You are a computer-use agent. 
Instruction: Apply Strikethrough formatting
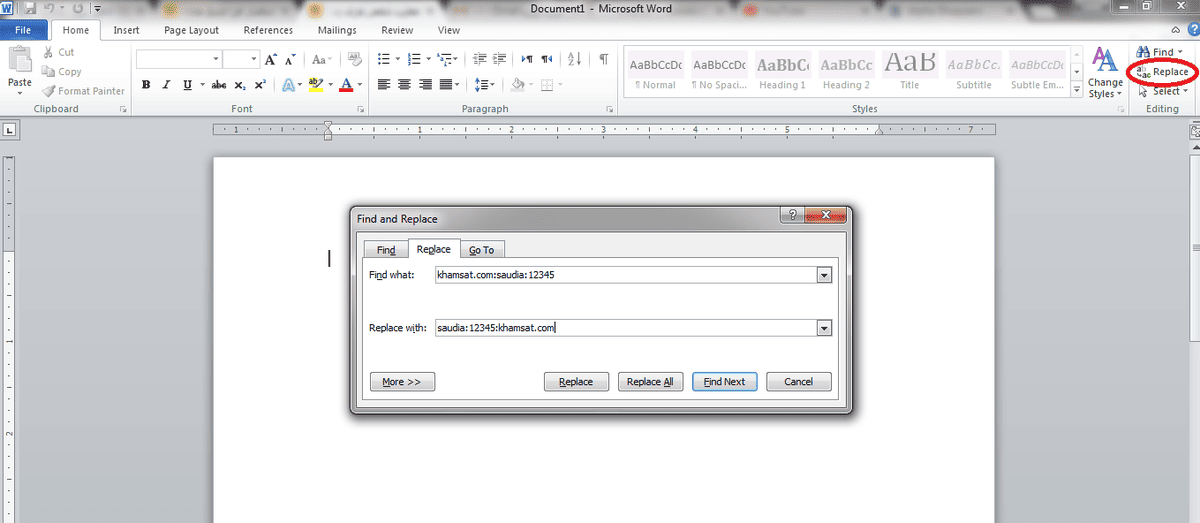[x=219, y=85]
